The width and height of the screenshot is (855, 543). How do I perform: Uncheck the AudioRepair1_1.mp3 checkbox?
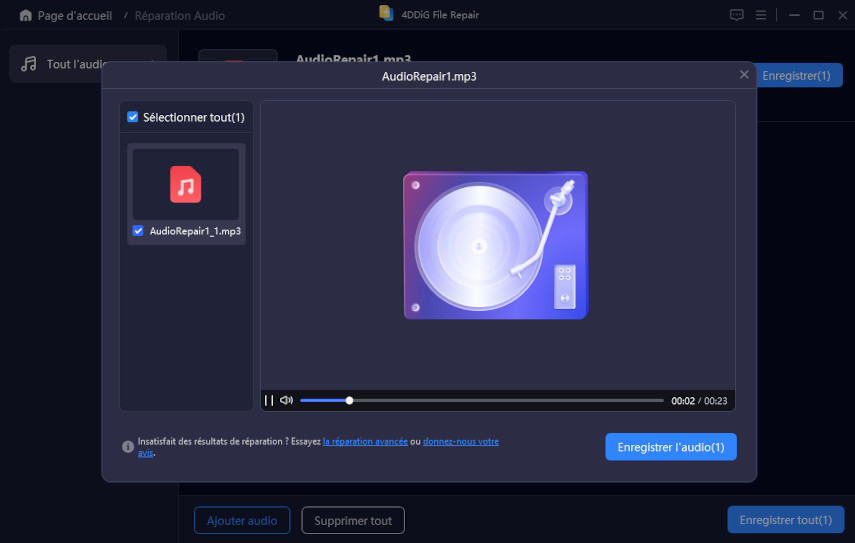pos(138,231)
